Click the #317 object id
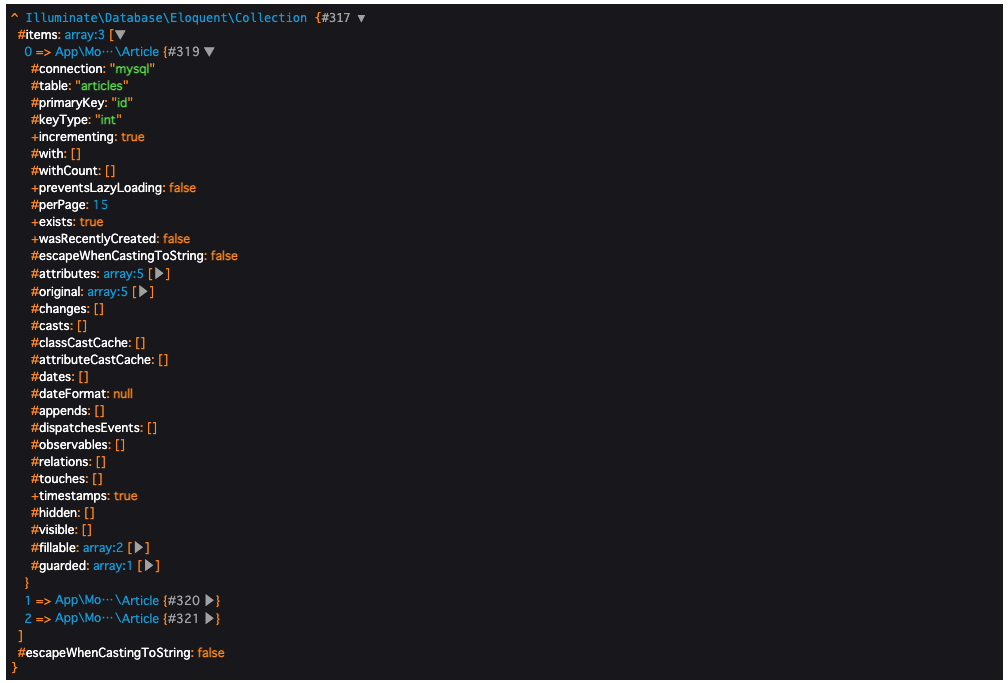The image size is (1008, 683). [x=336, y=18]
